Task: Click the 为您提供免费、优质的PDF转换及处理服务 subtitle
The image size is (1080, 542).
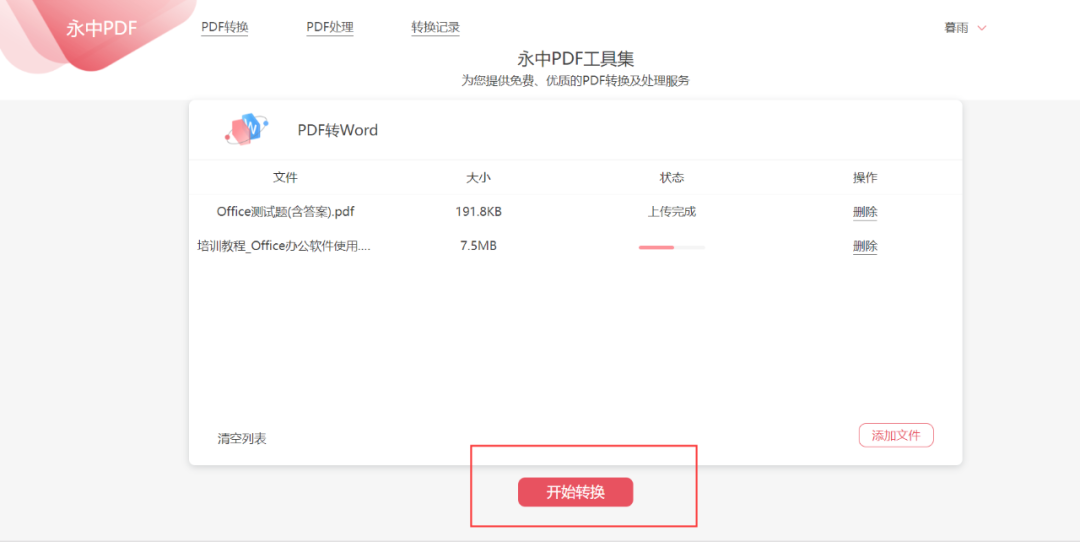Action: tap(575, 81)
